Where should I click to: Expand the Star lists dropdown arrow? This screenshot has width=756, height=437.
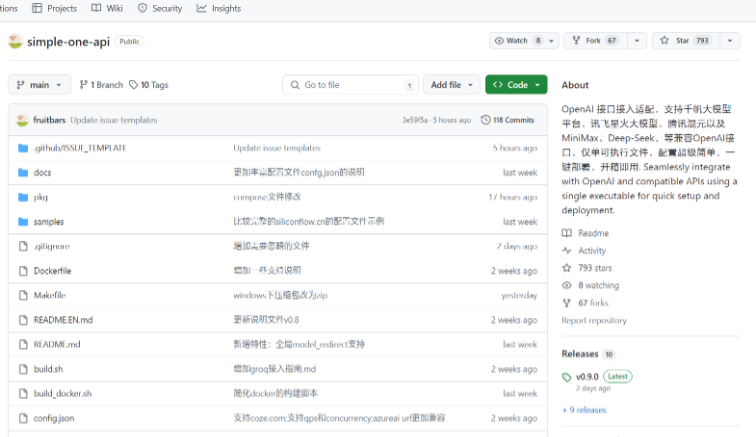point(730,41)
